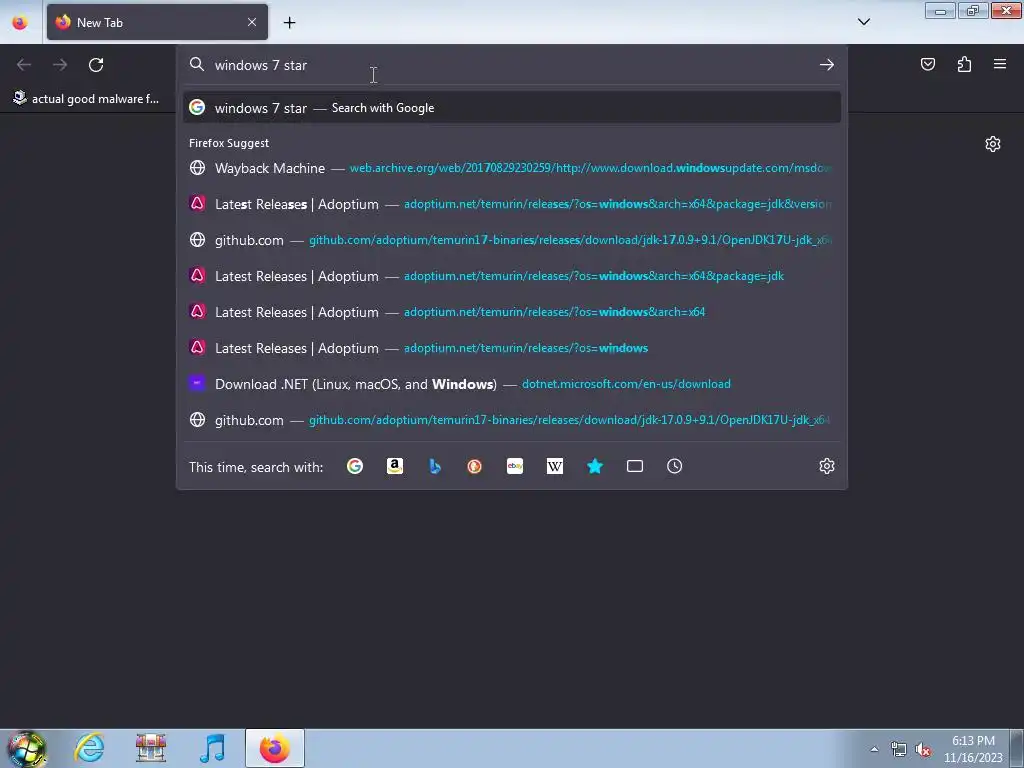Open the taskbar app with shelf icon
The image size is (1024, 768).
point(151,748)
